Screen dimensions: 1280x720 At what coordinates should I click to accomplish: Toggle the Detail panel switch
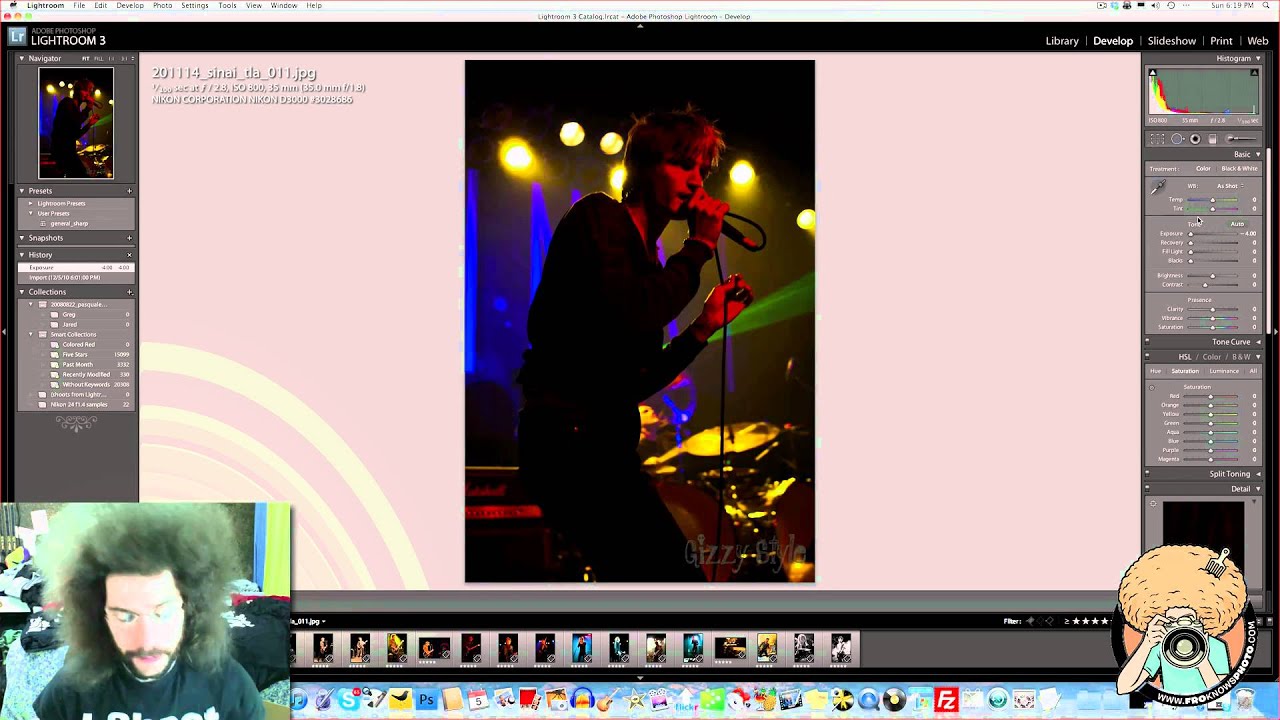click(1147, 489)
